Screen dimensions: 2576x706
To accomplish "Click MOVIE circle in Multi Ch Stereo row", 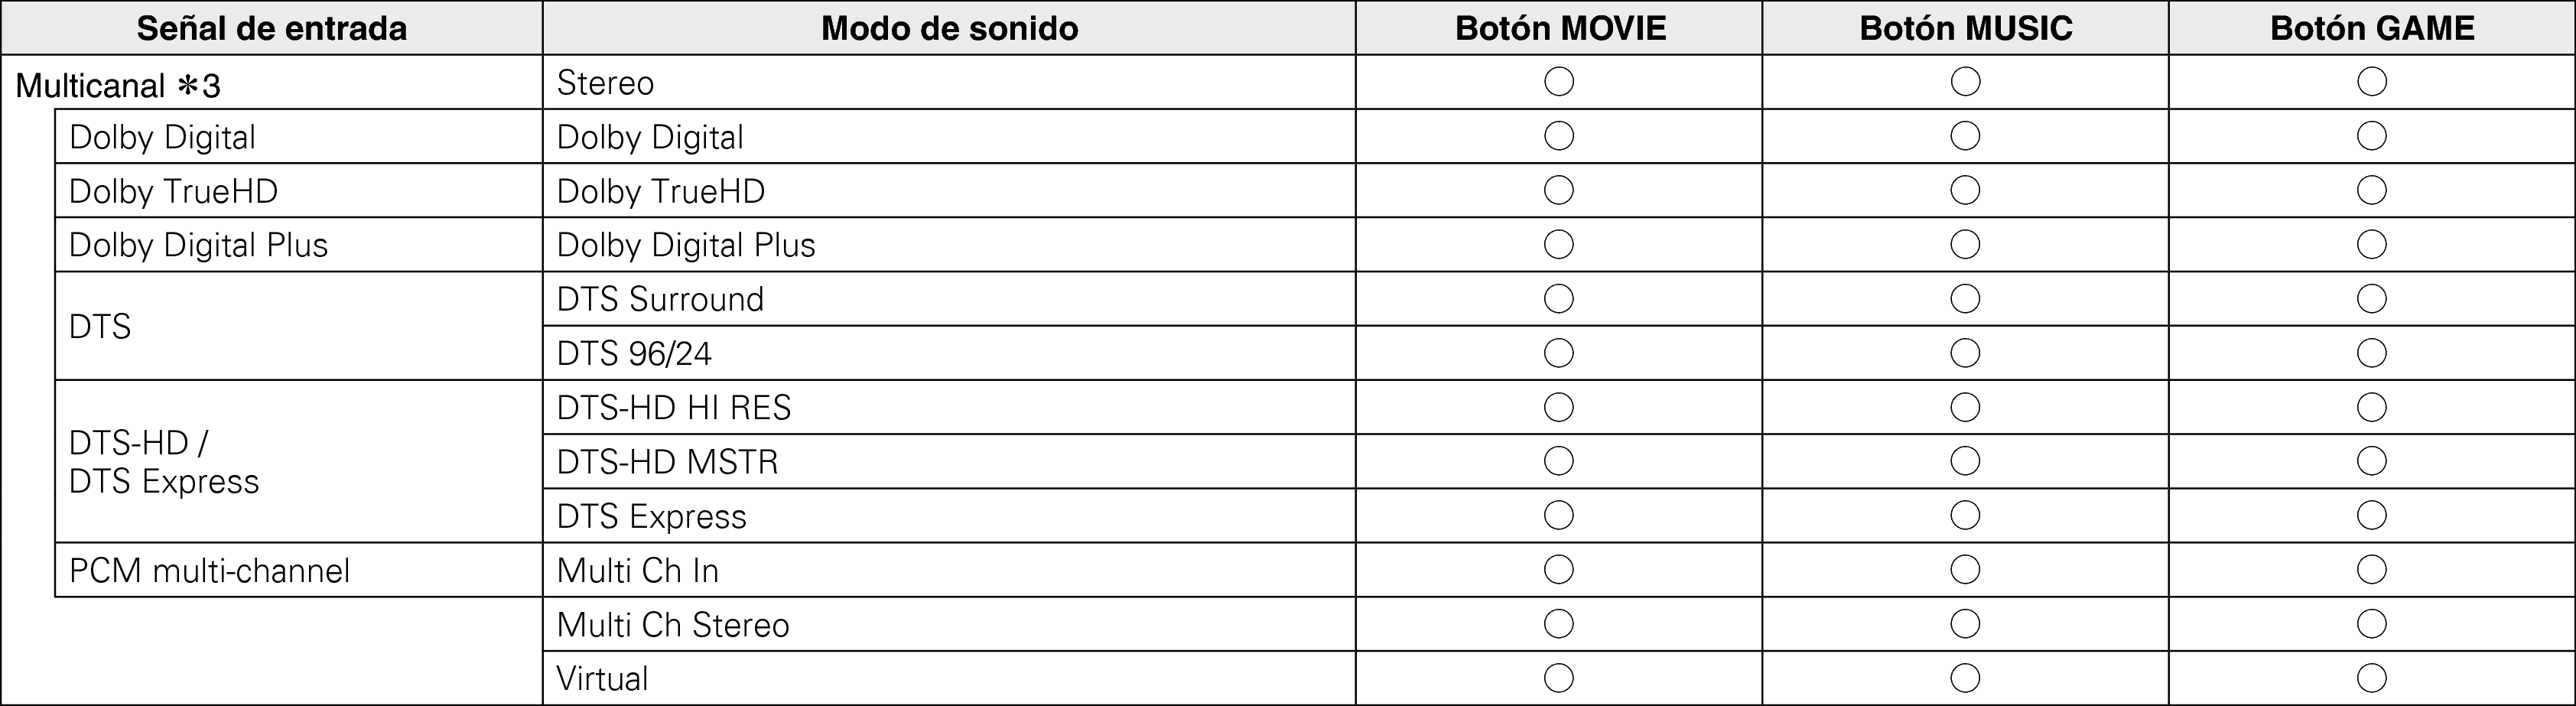I will coord(1559,624).
